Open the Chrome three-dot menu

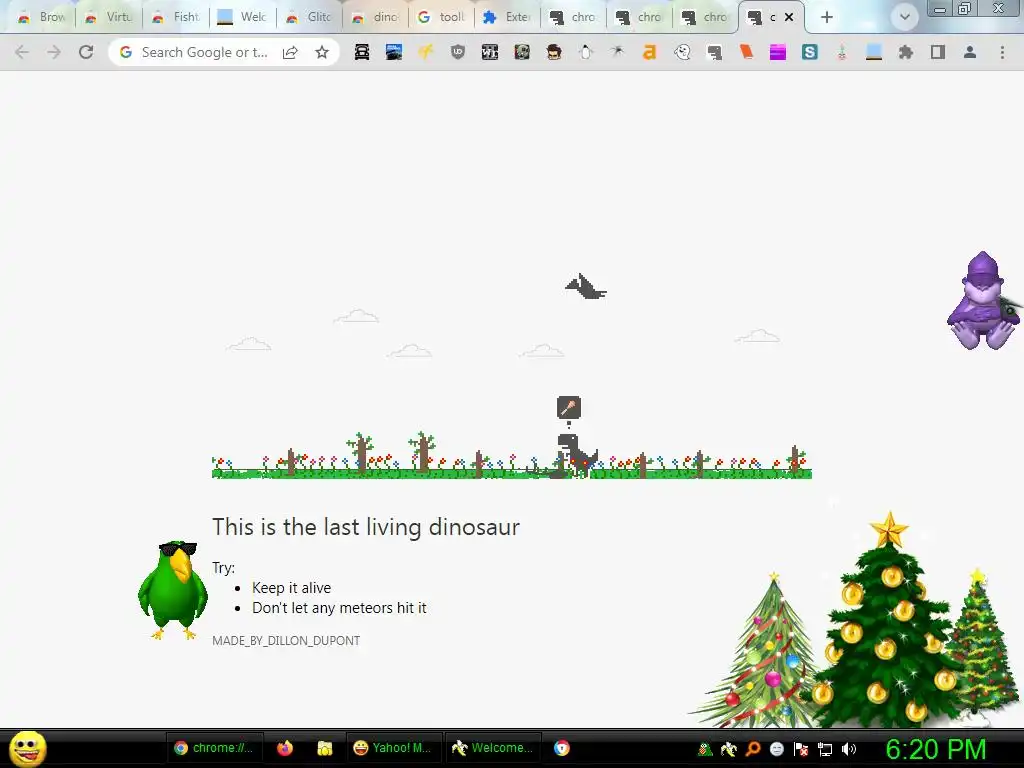click(1002, 52)
